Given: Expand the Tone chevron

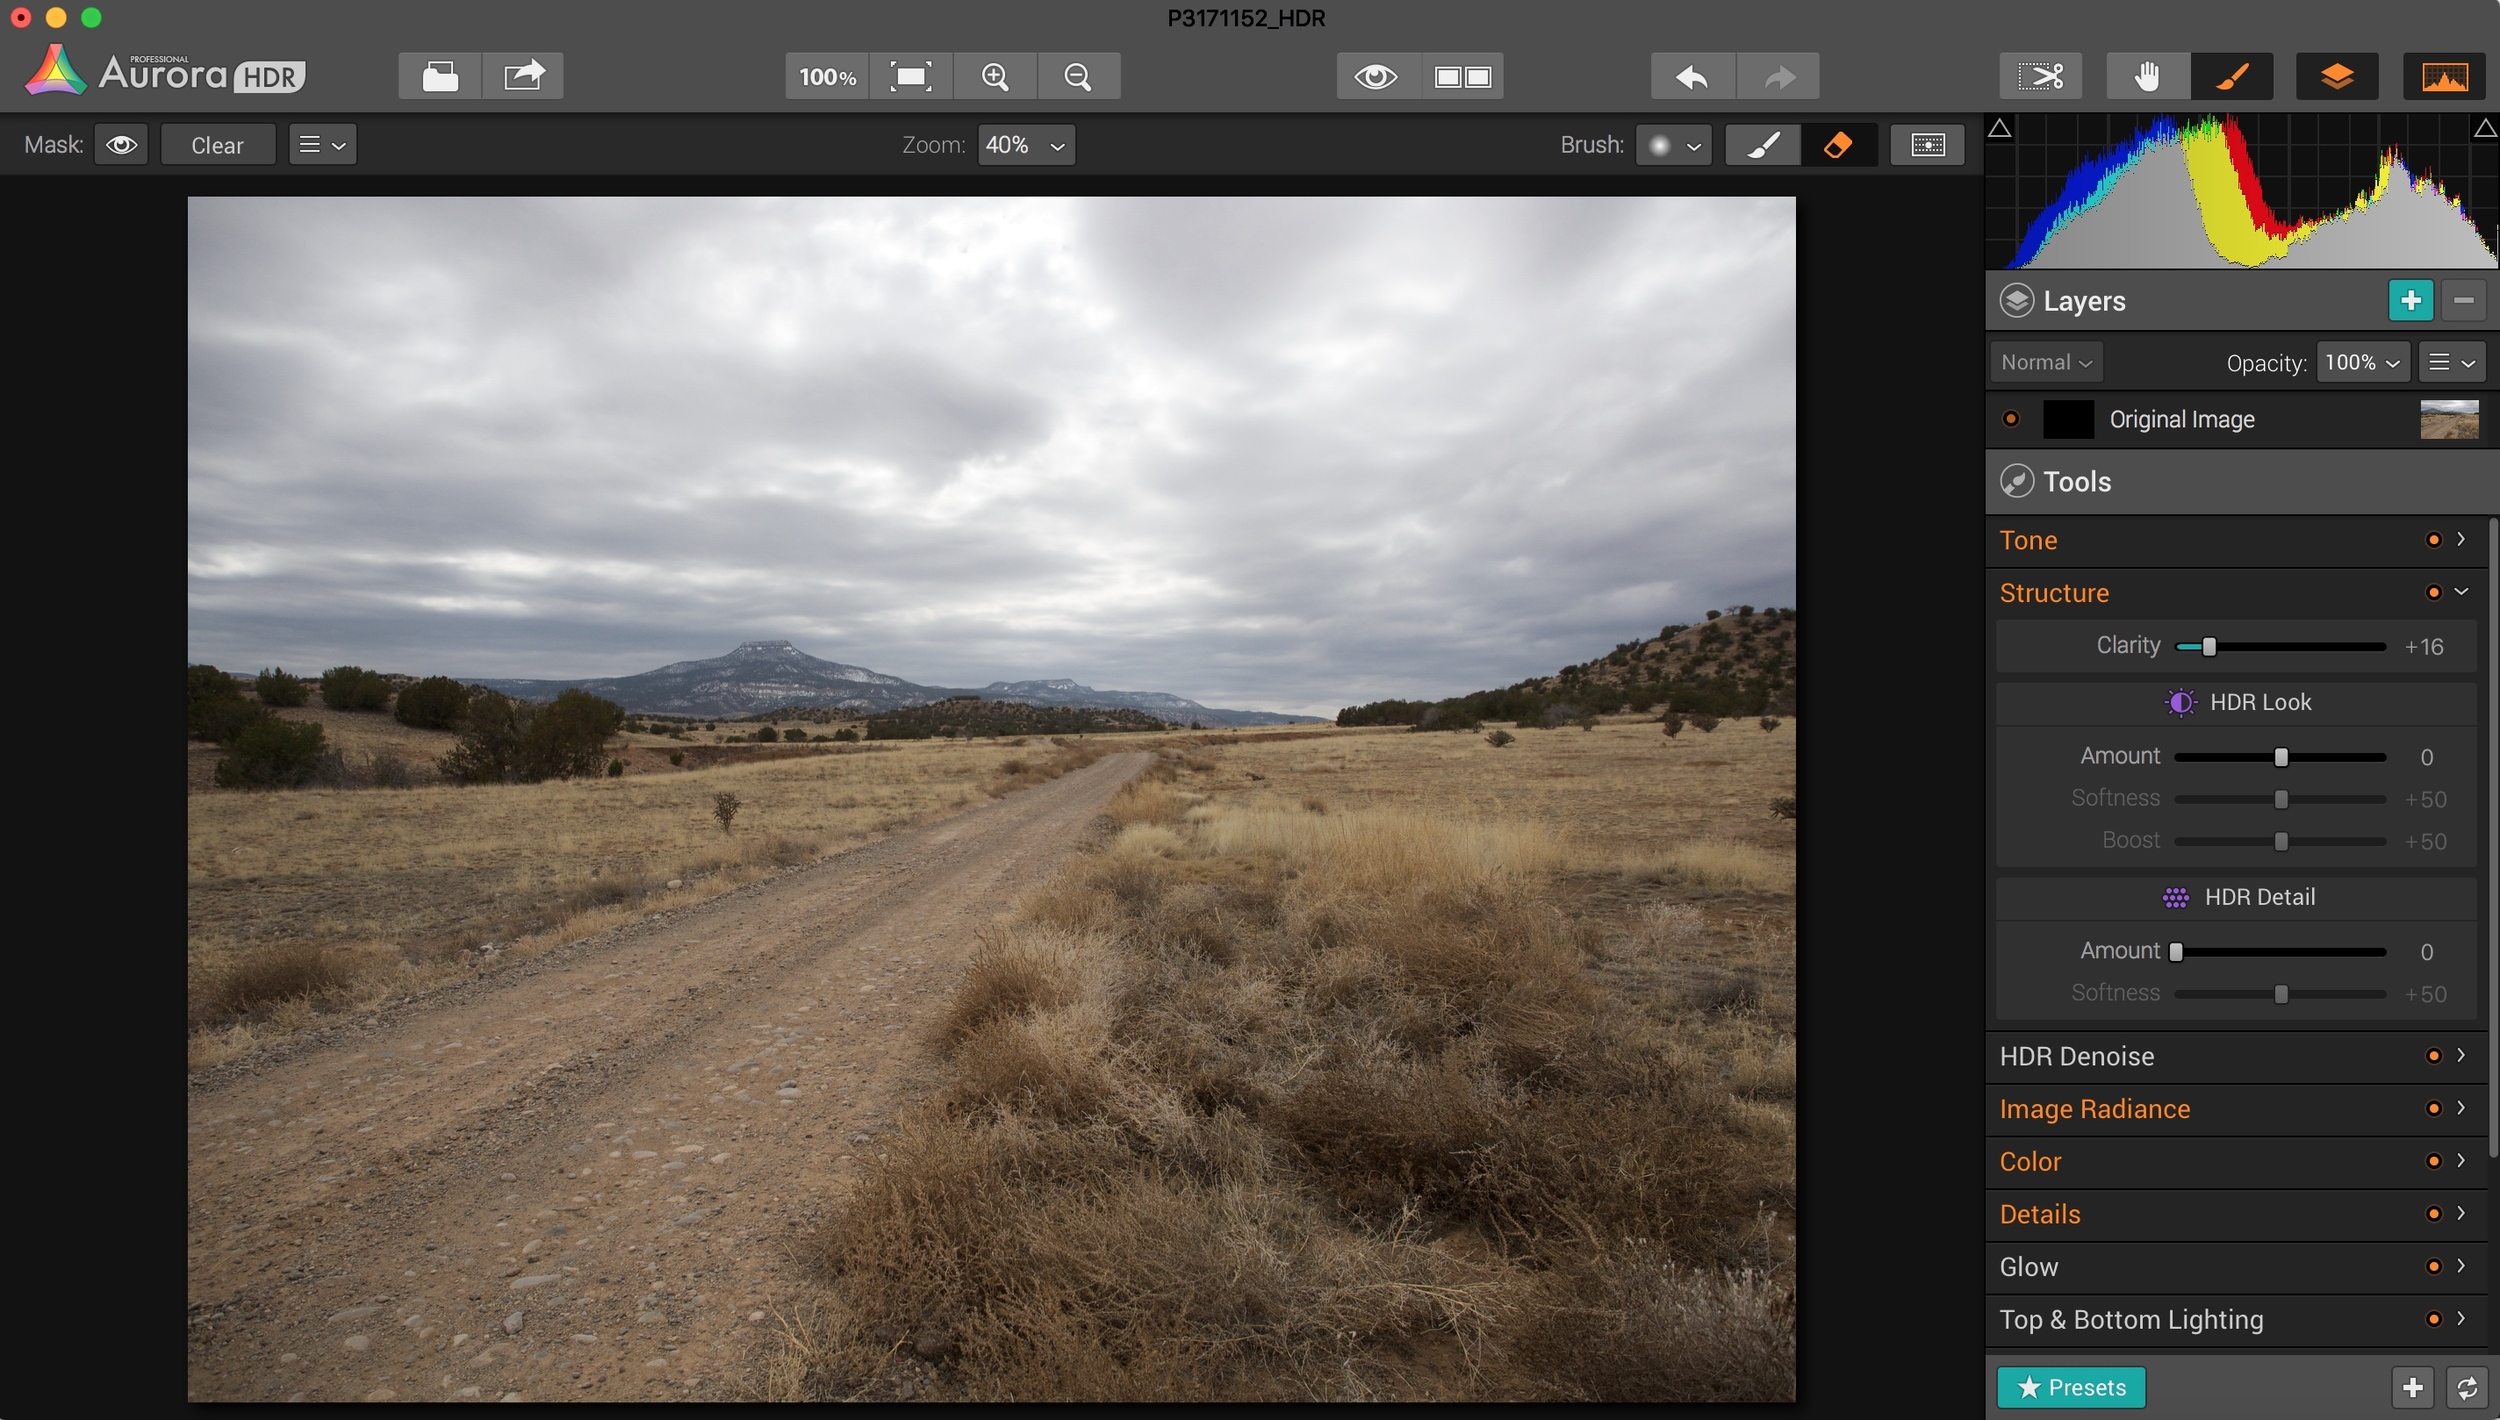Looking at the screenshot, I should click(2461, 539).
